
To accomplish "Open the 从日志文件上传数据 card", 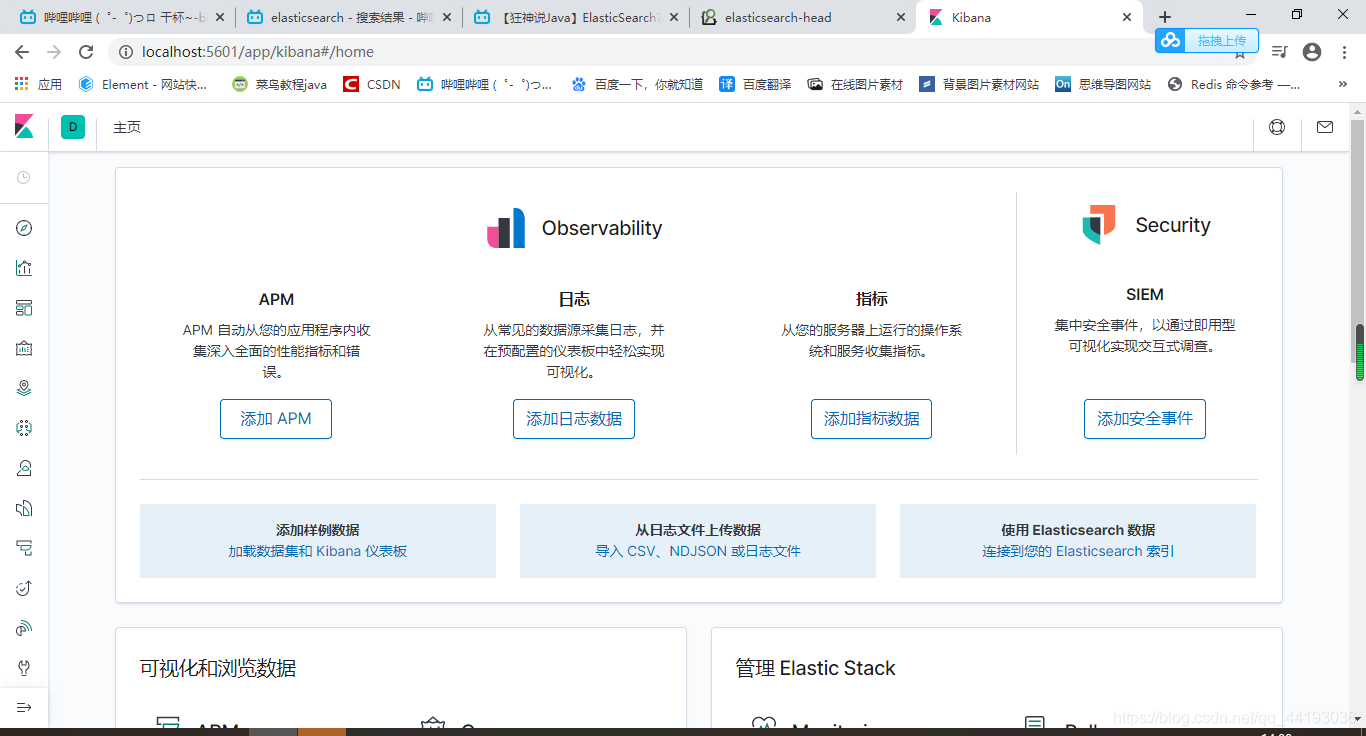I will (698, 541).
